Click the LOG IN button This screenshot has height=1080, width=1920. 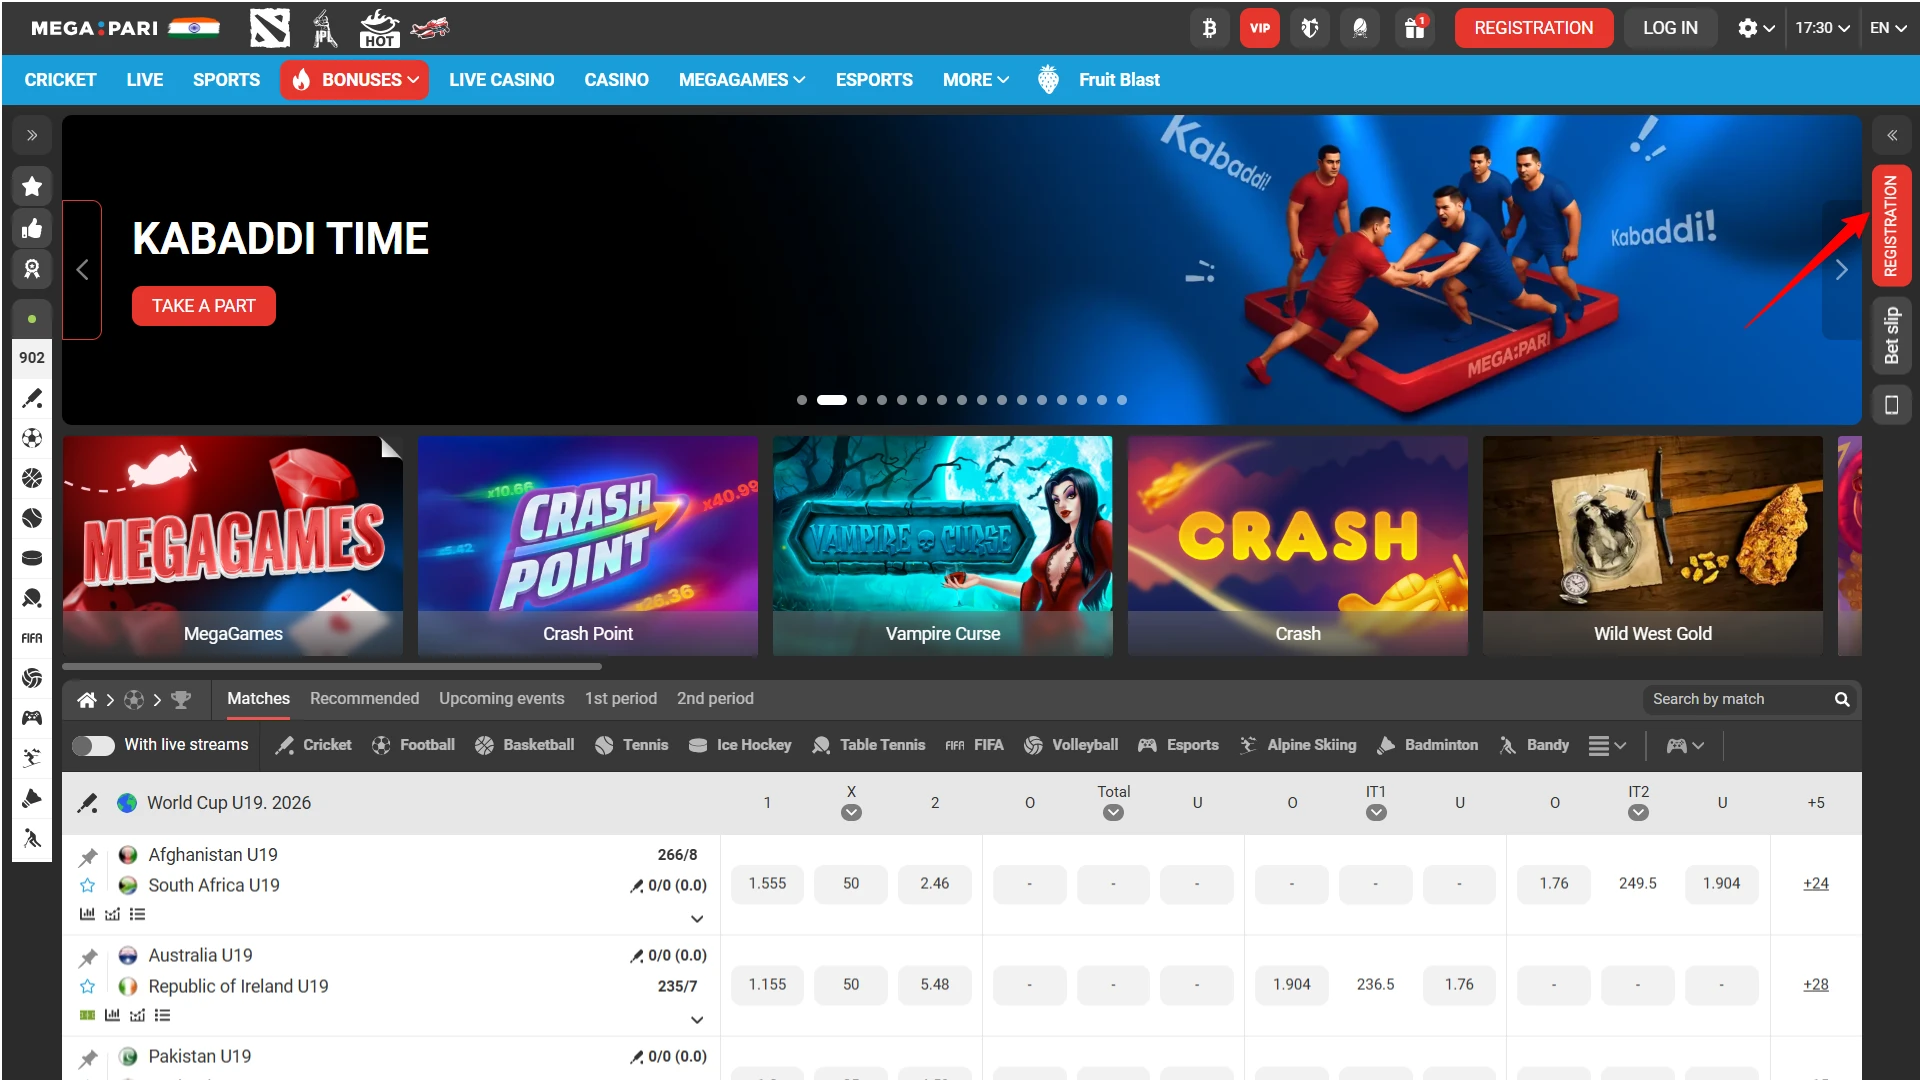(x=1669, y=28)
